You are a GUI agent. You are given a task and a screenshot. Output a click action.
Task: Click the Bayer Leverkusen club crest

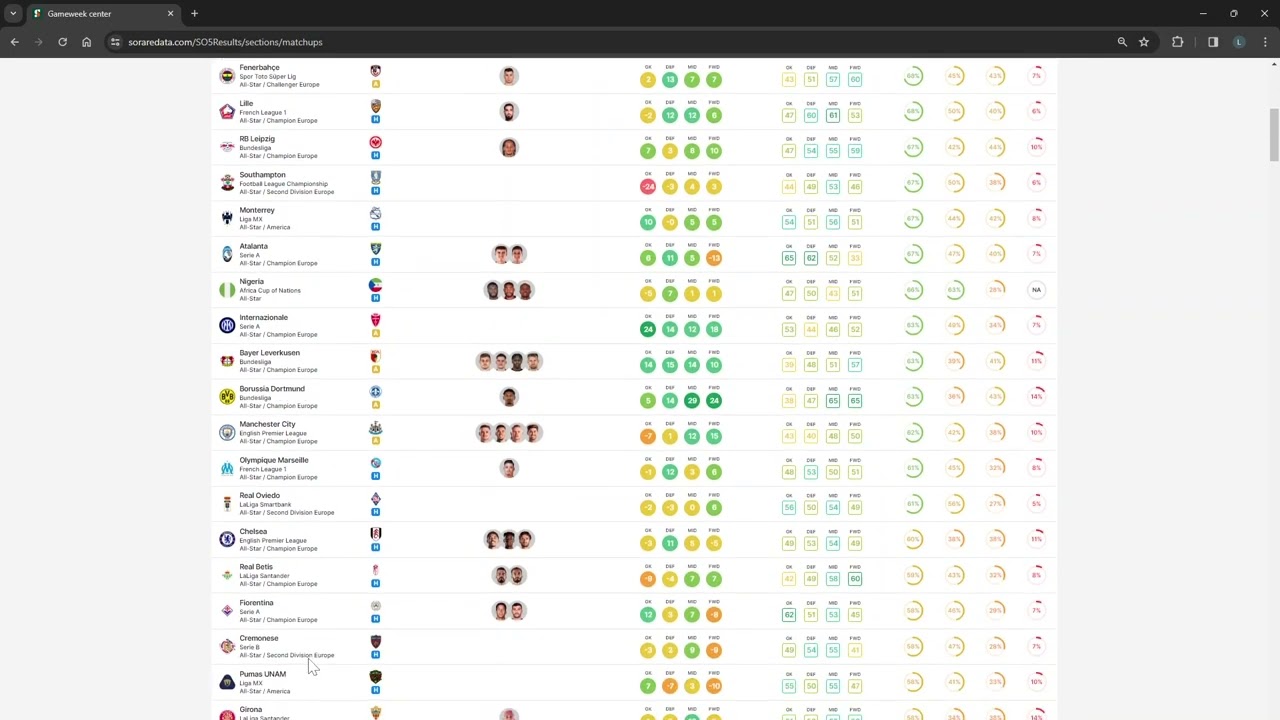[x=227, y=361]
